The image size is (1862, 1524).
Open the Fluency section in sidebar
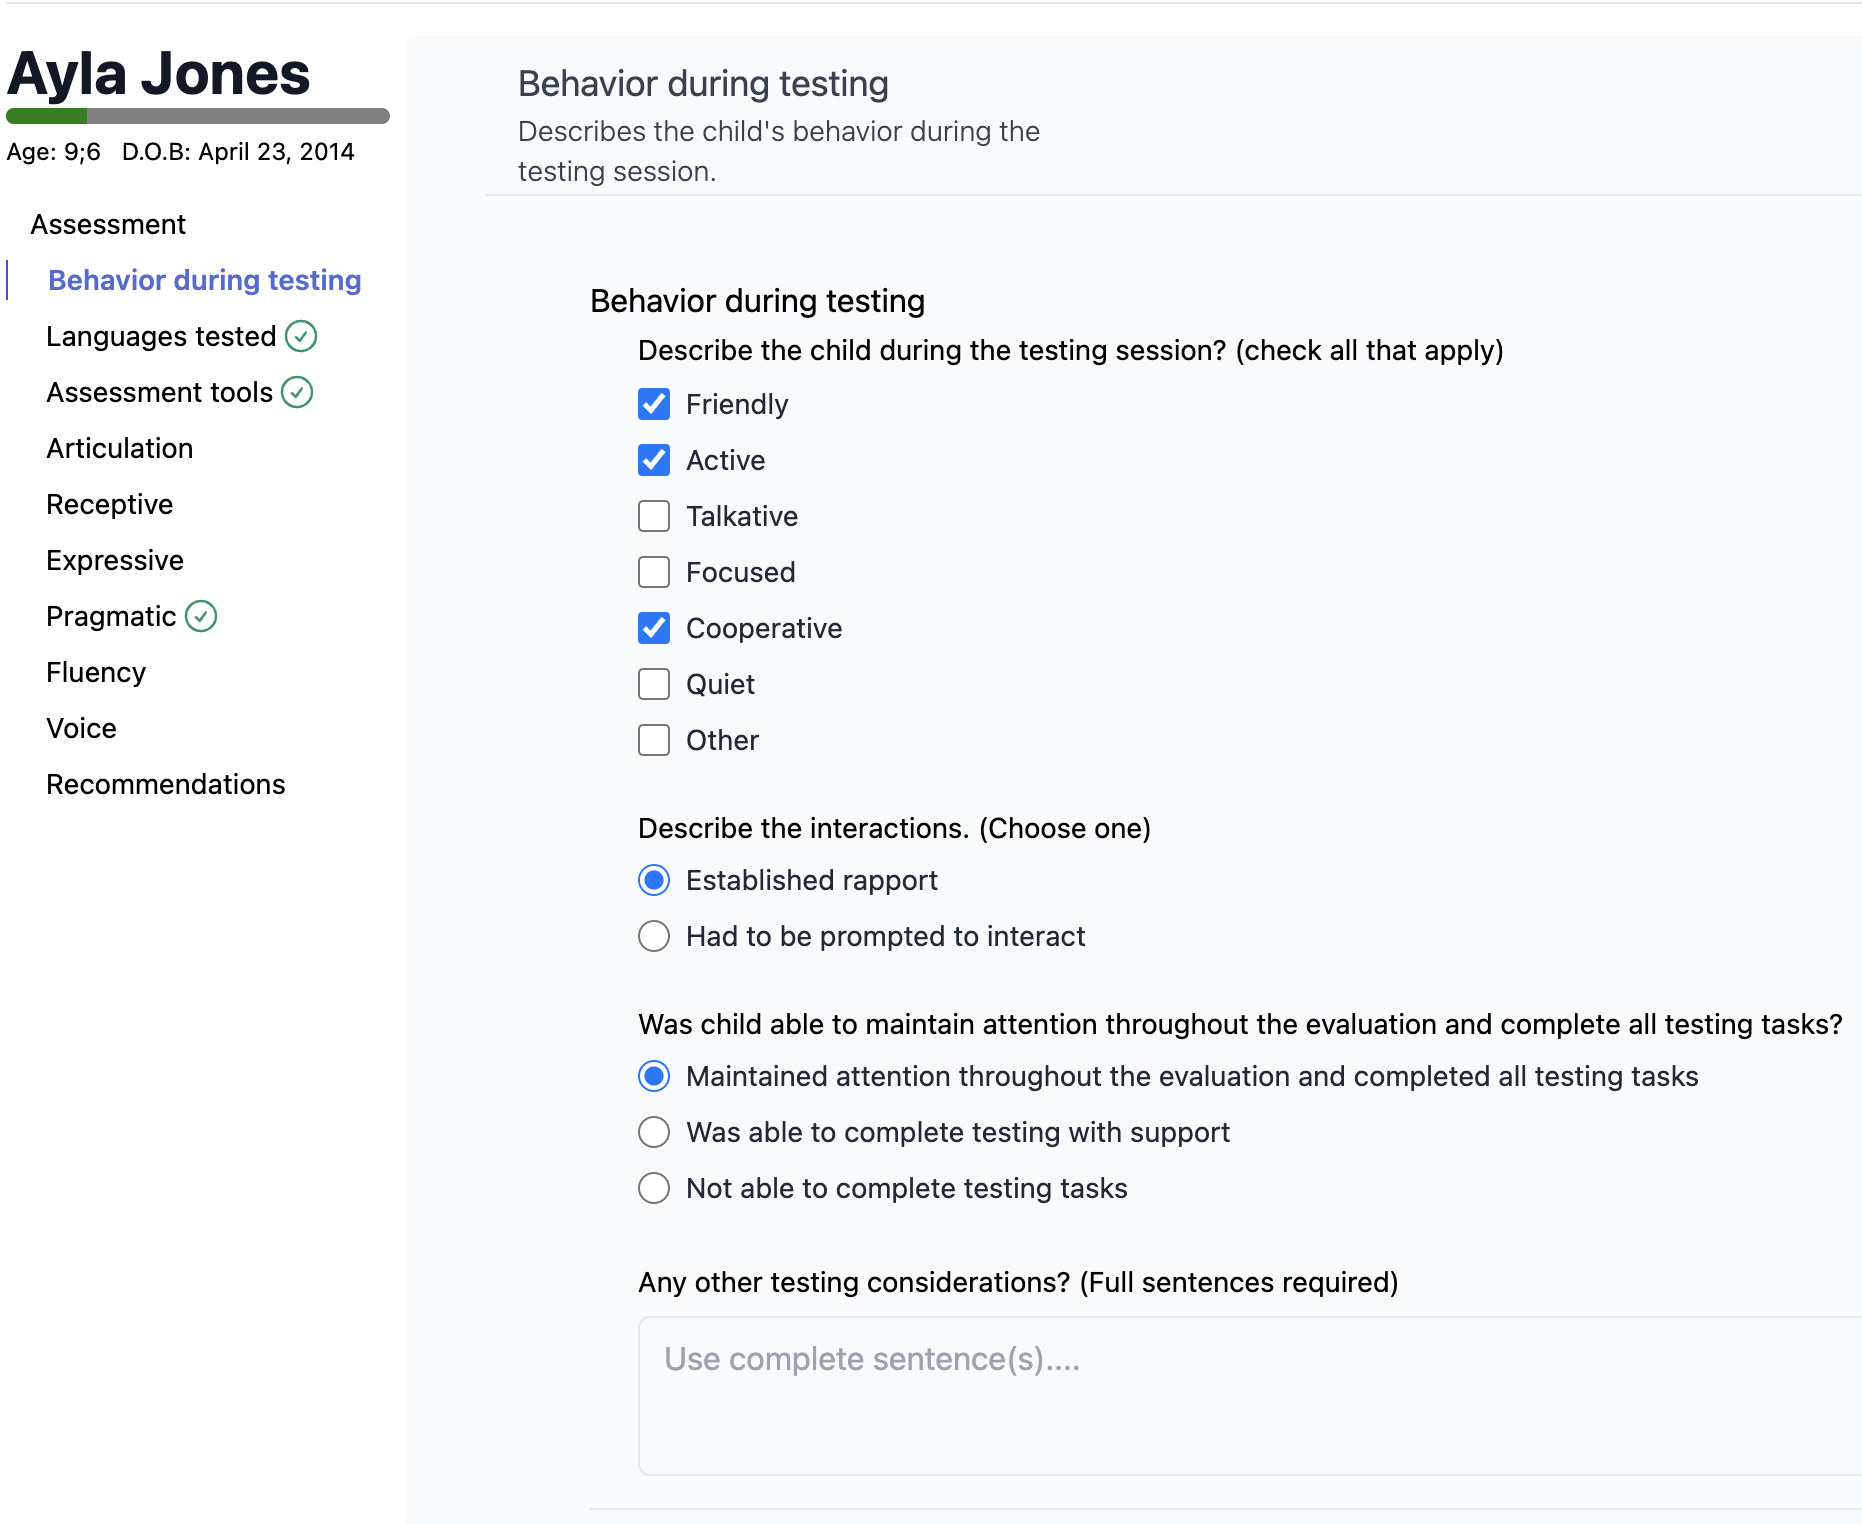[96, 673]
